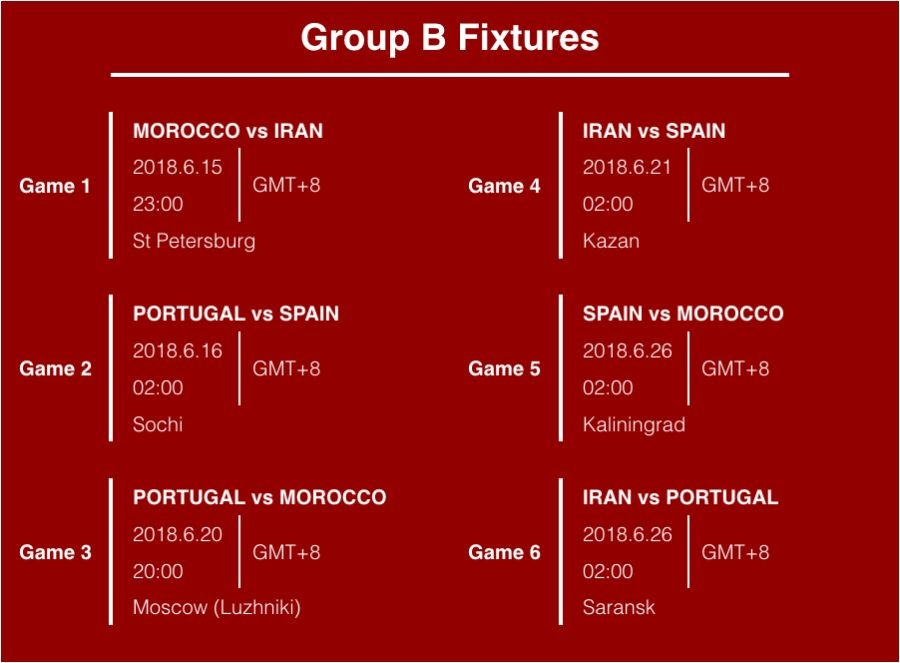Click the Game 6 label
Viewport: 900px width, 663px height.
[x=504, y=552]
